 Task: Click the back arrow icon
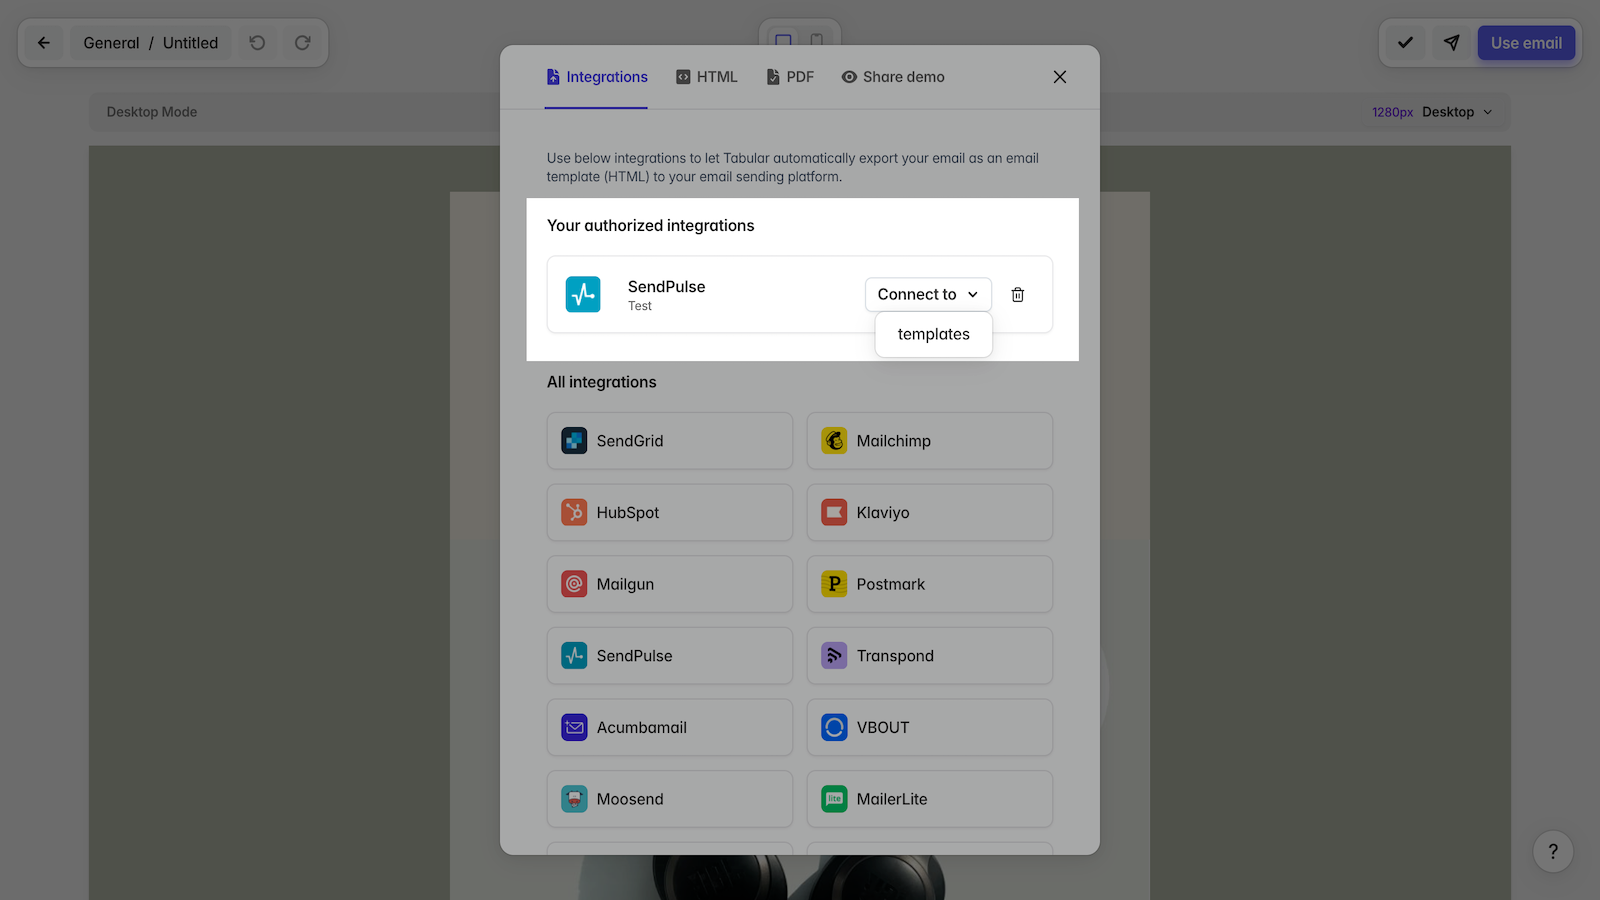(x=44, y=43)
